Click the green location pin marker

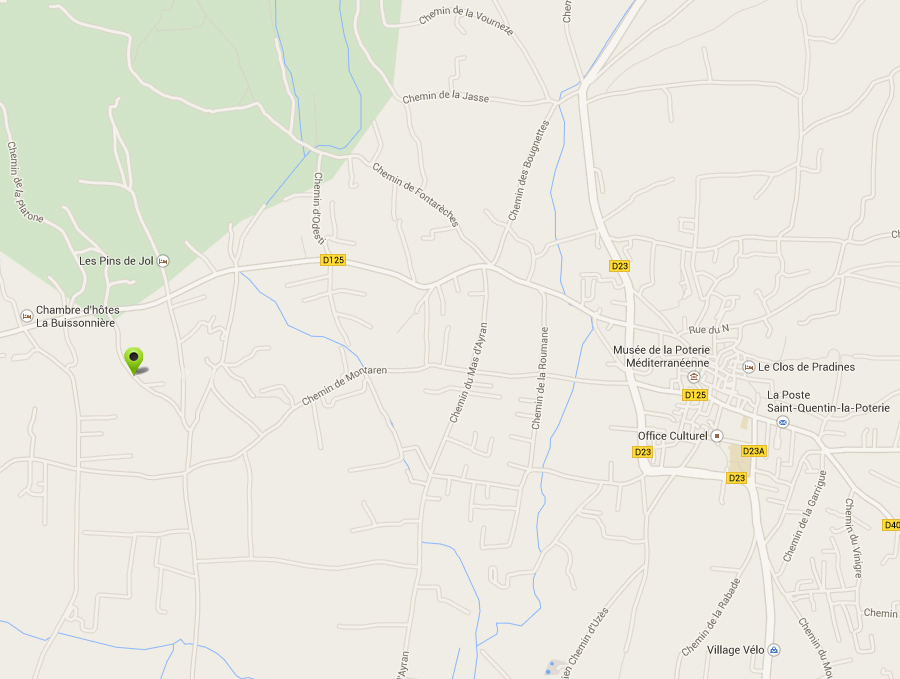[134, 360]
